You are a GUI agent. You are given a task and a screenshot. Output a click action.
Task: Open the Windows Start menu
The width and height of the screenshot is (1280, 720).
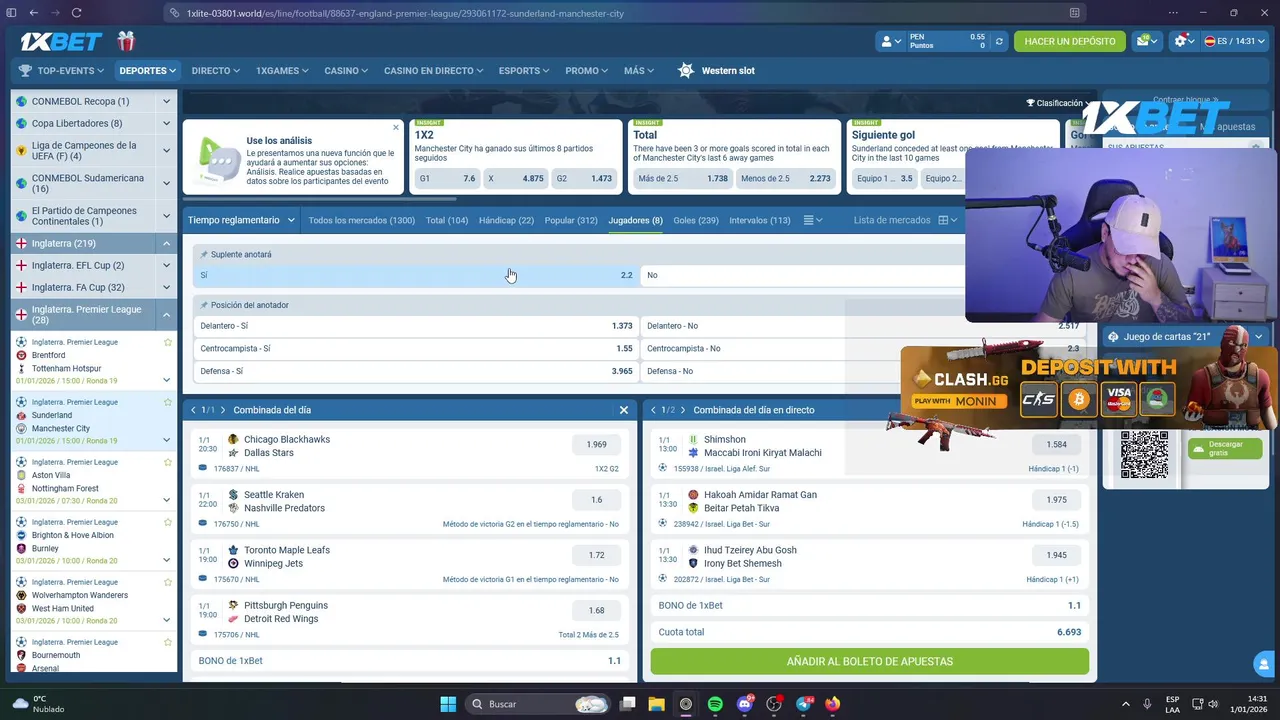448,704
